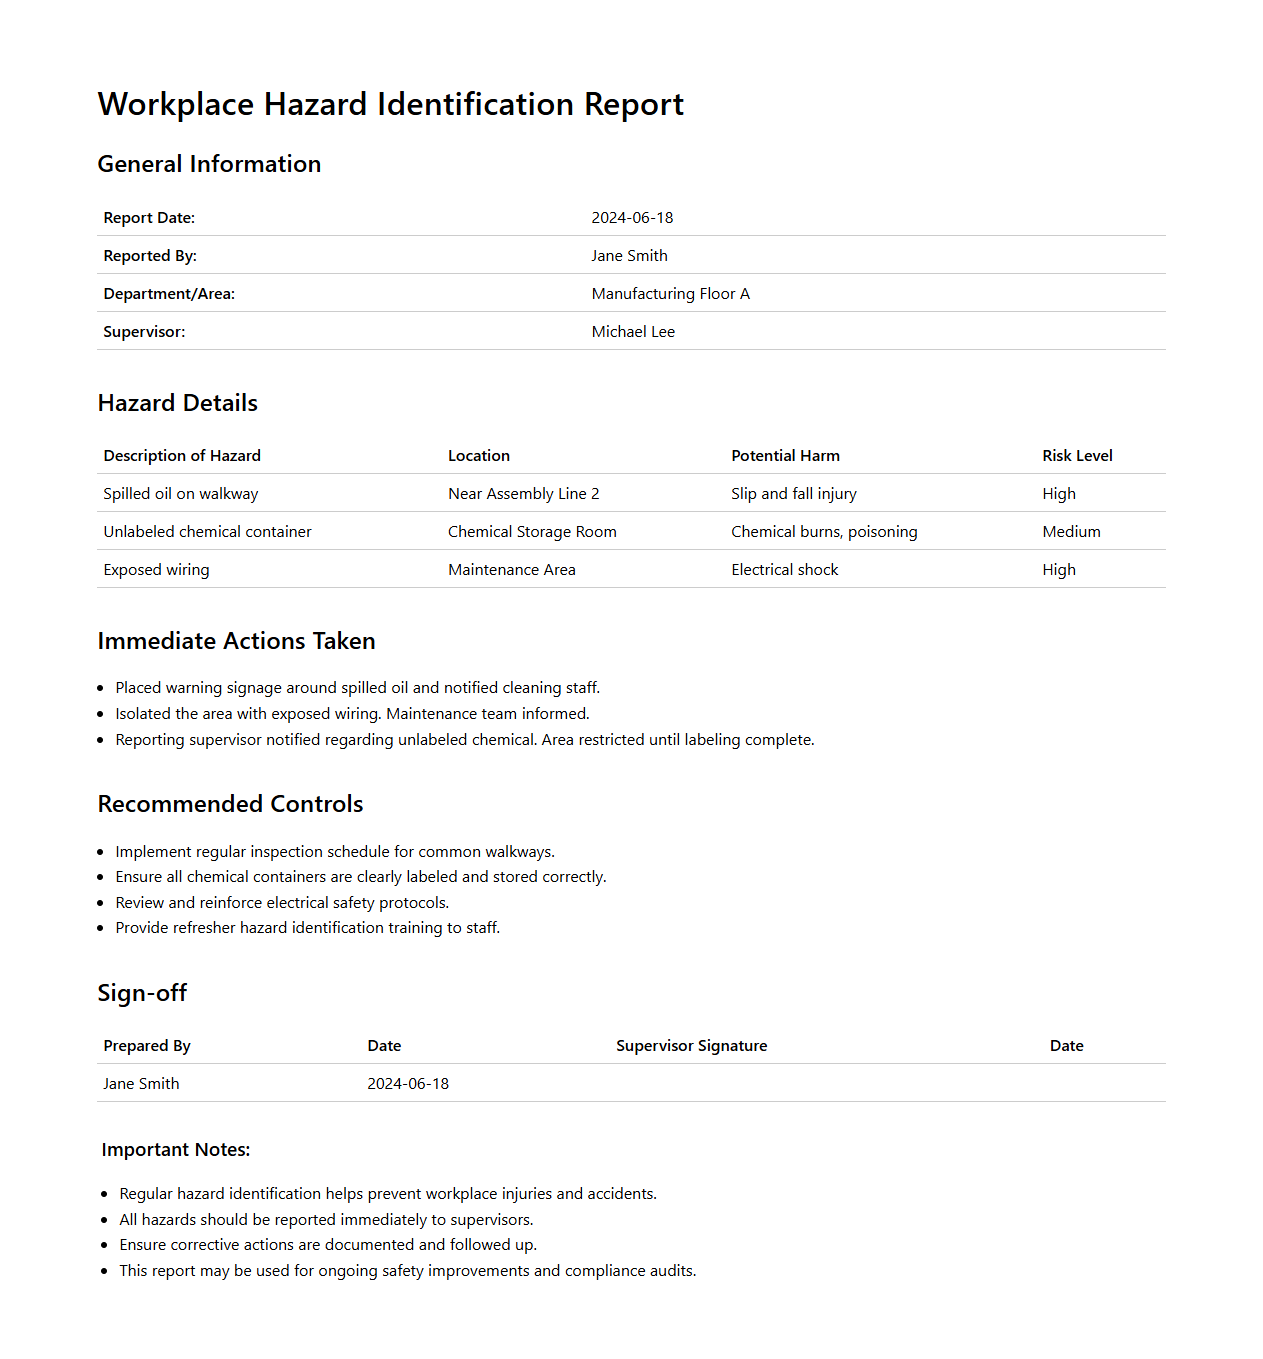Click the warning signage action bullet
The width and height of the screenshot is (1263, 1359).
357,688
